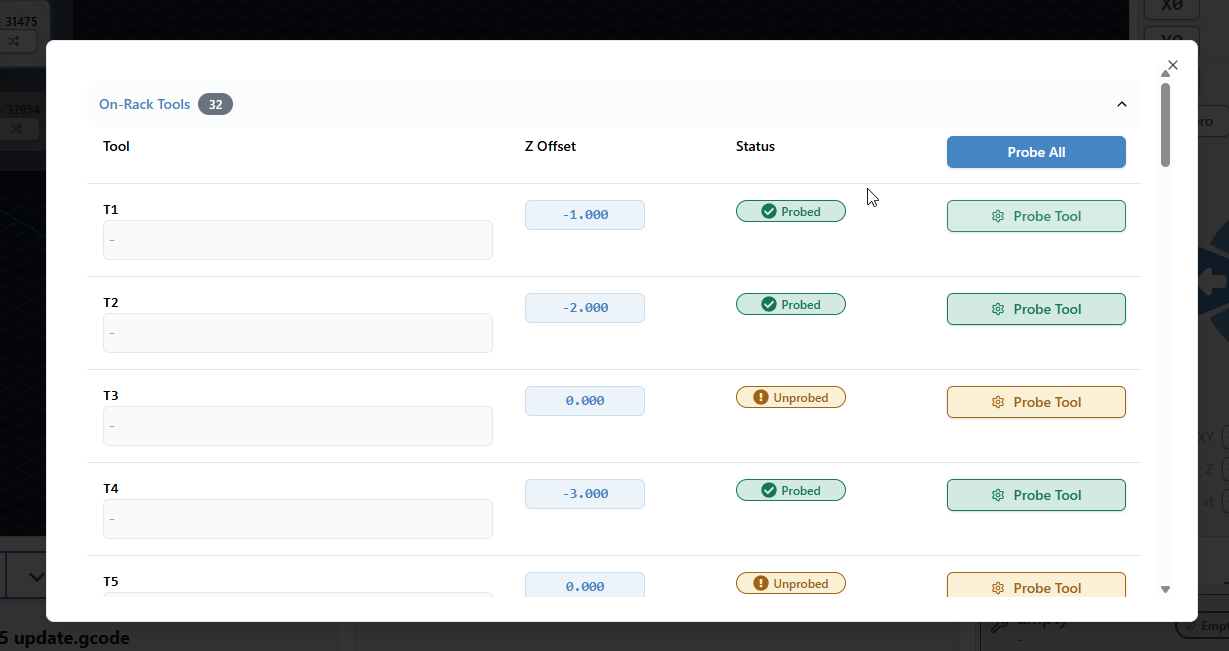Probe tool T1
1229x651 pixels.
(x=1036, y=216)
